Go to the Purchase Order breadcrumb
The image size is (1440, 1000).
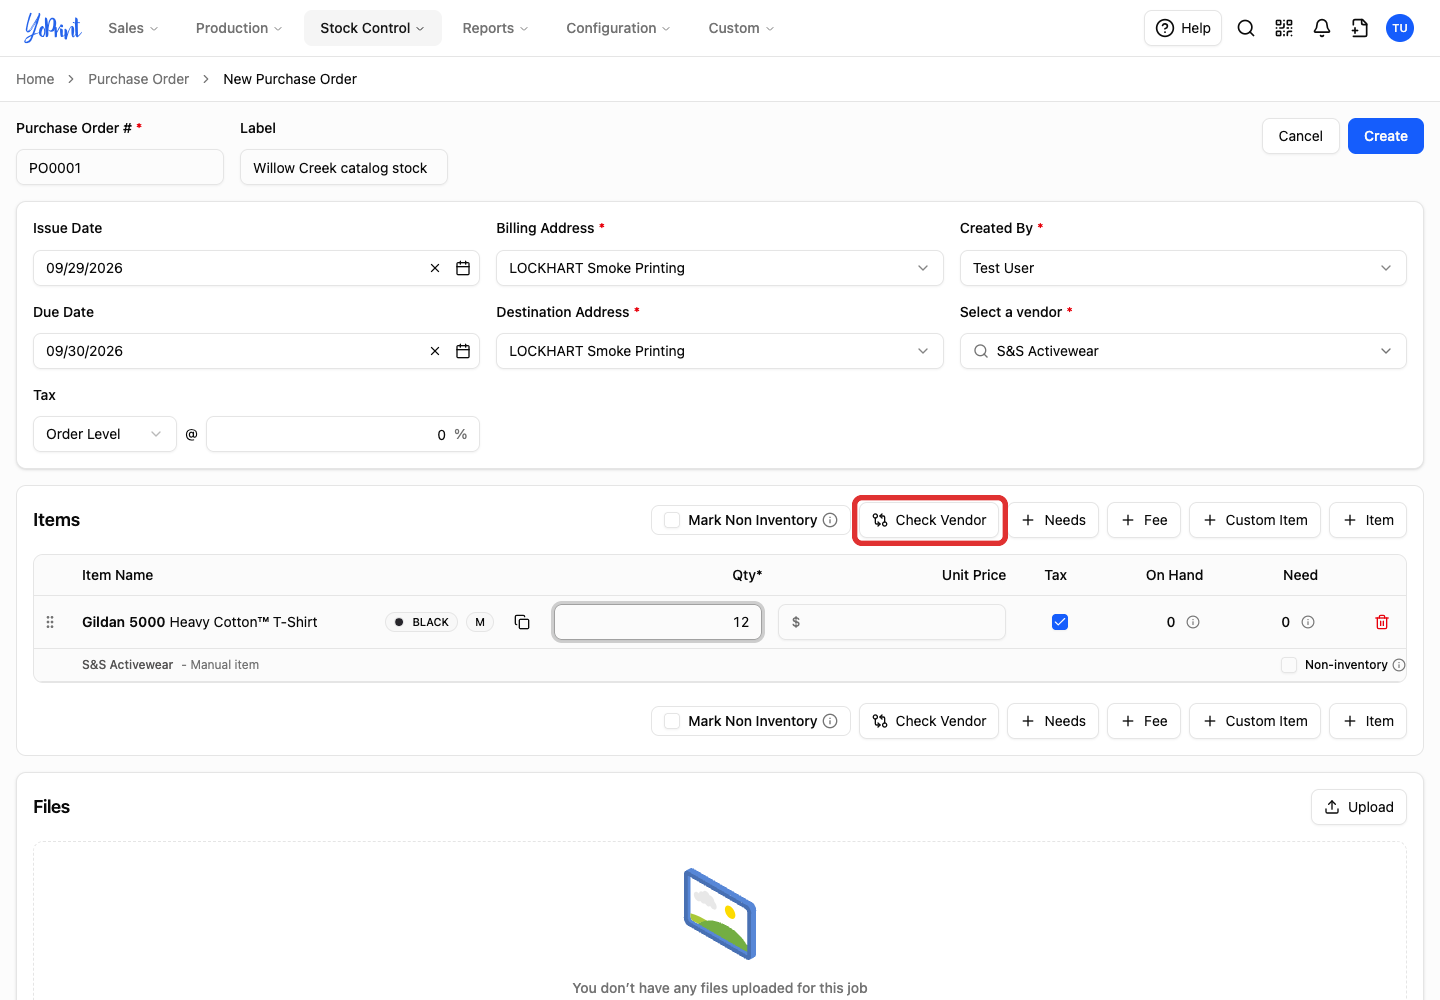click(x=138, y=79)
